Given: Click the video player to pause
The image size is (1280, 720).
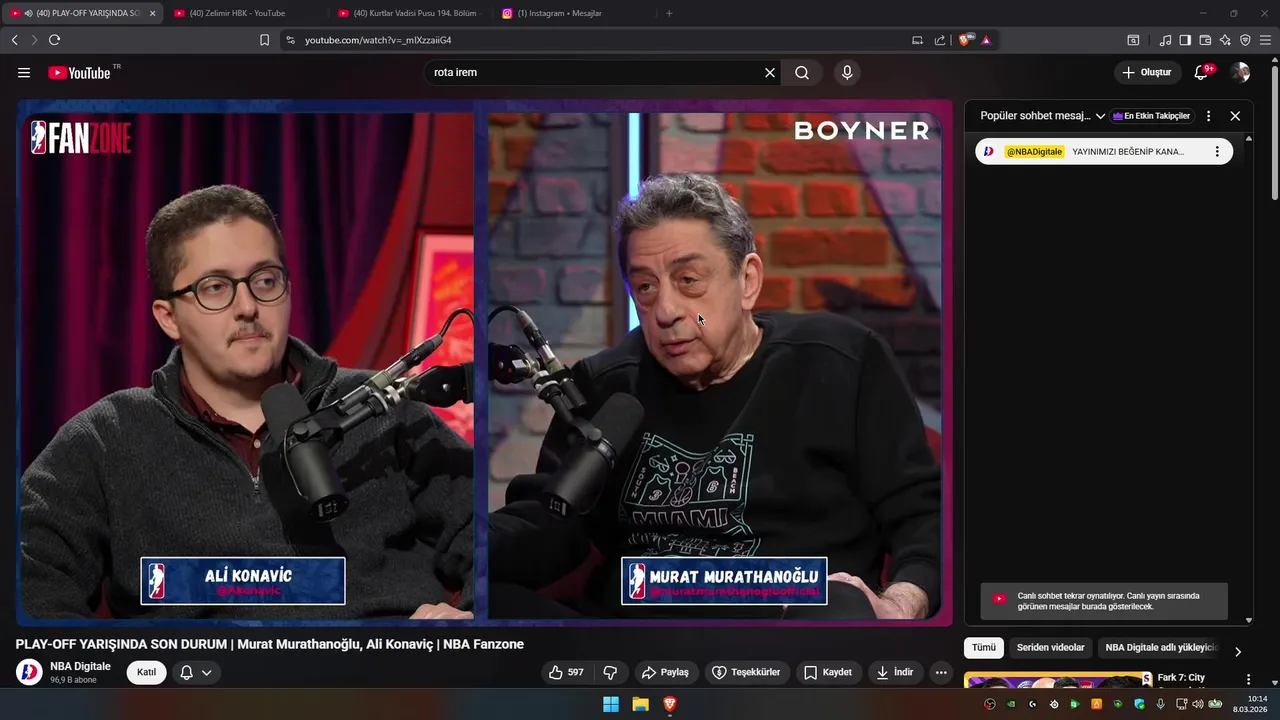Looking at the screenshot, I should tap(484, 362).
